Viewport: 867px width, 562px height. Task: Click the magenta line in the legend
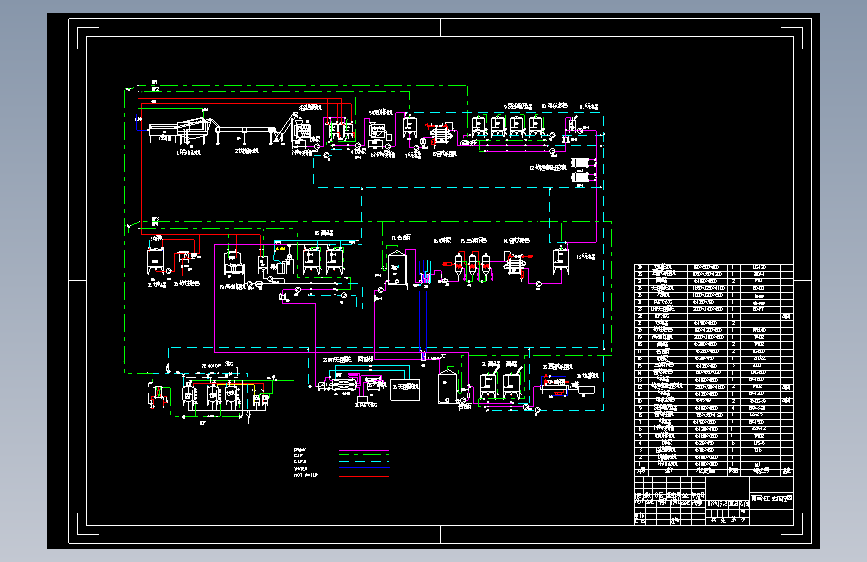click(364, 450)
